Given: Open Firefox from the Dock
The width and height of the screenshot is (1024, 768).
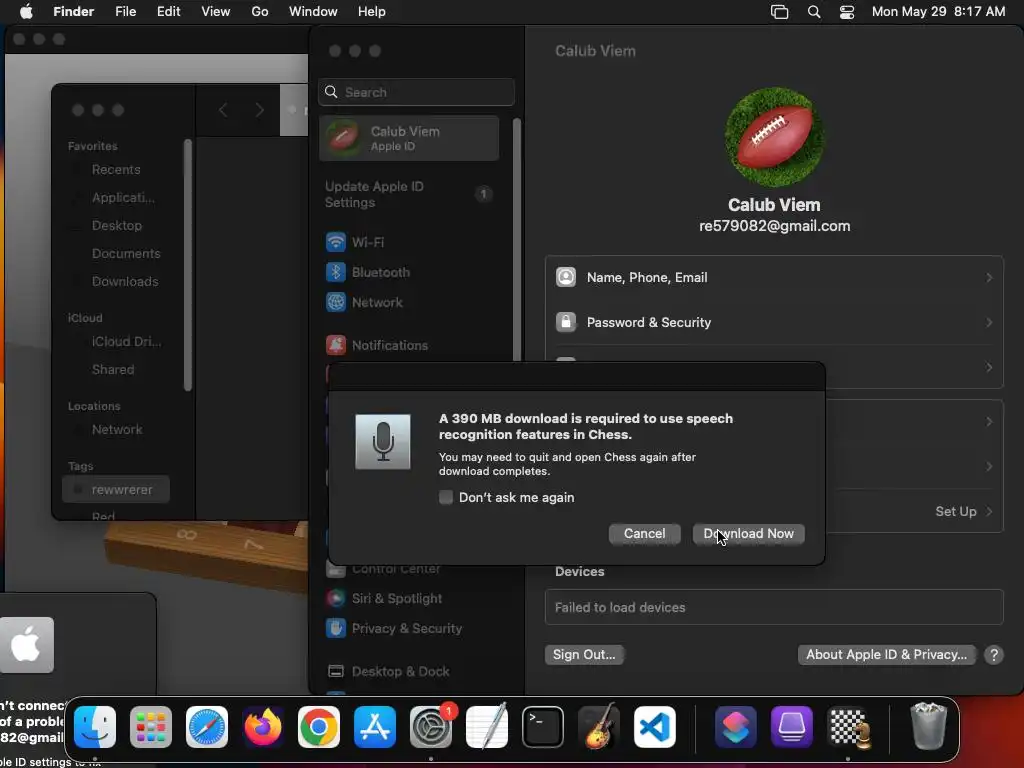Looking at the screenshot, I should click(x=263, y=727).
